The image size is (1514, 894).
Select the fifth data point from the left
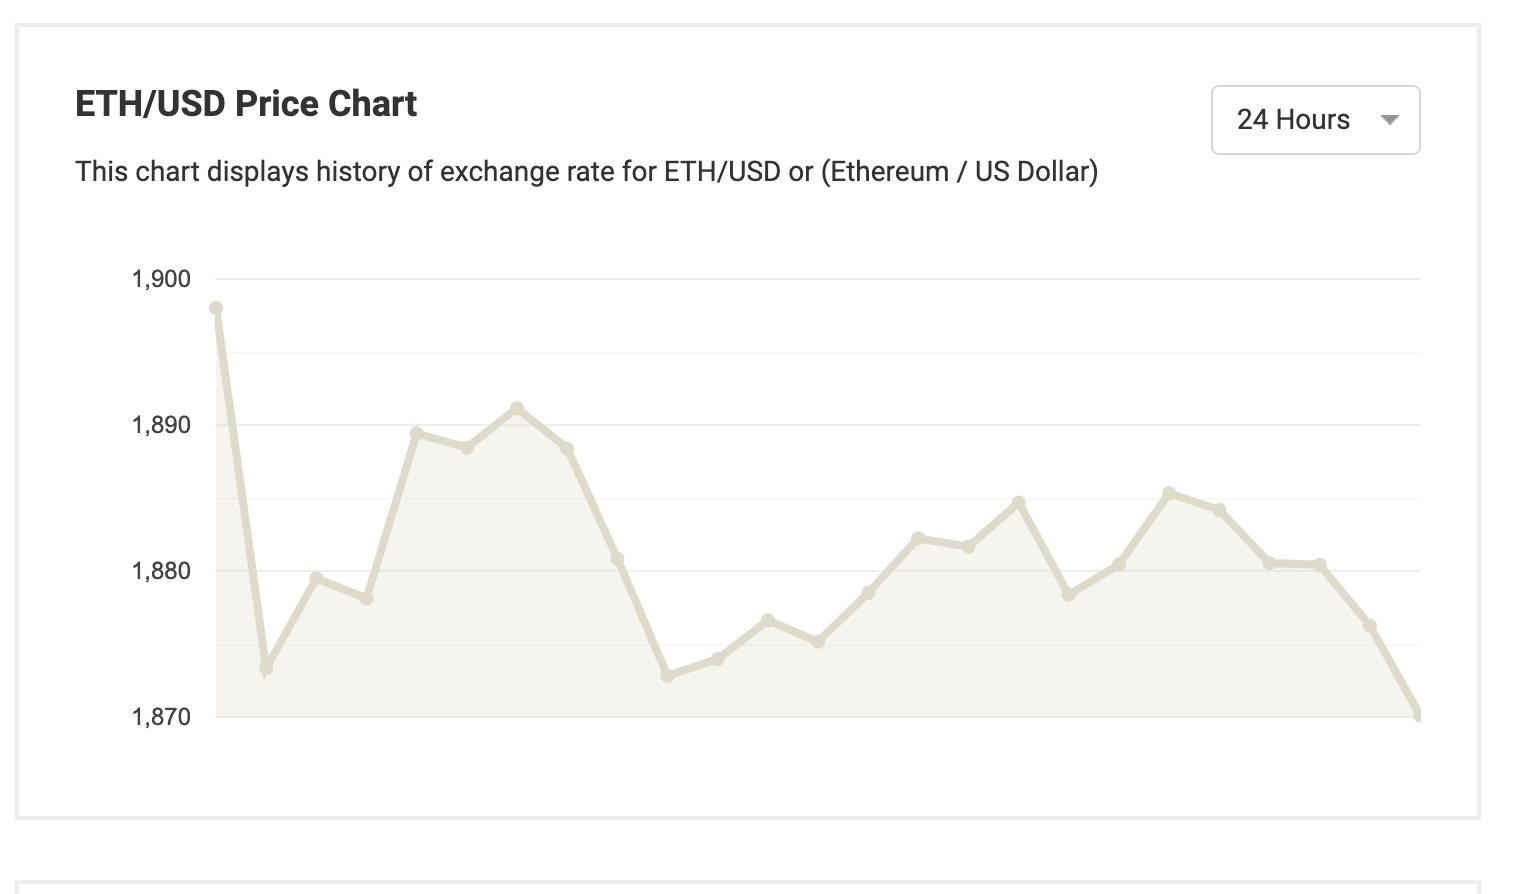click(x=416, y=433)
